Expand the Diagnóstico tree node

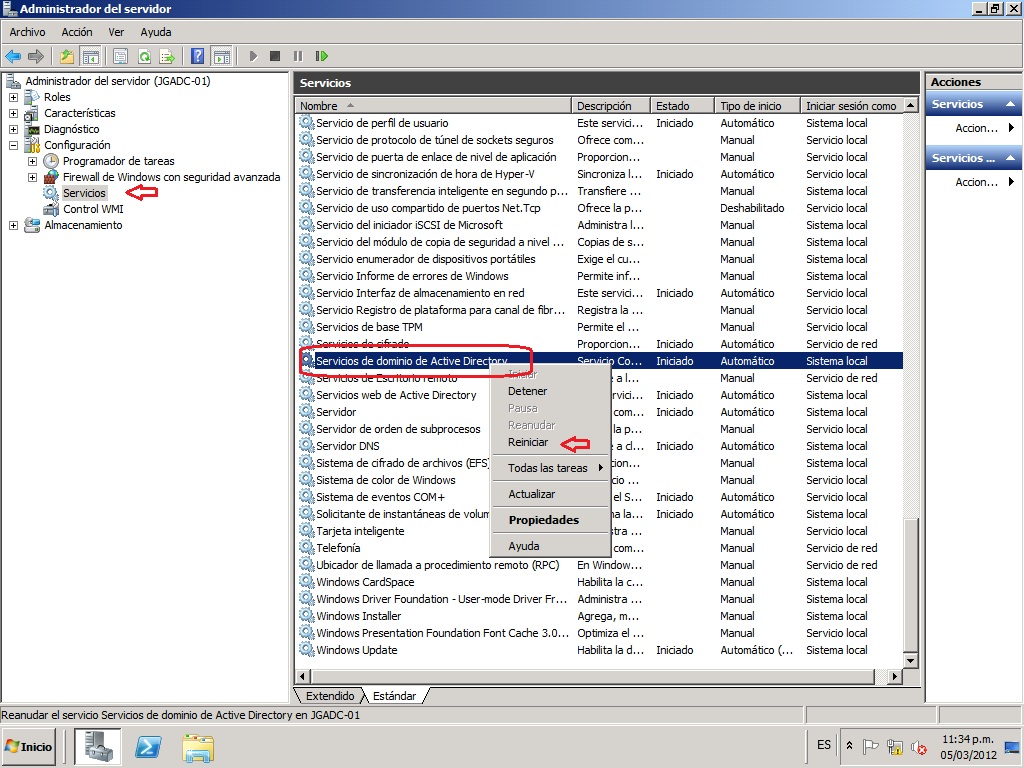(13, 129)
